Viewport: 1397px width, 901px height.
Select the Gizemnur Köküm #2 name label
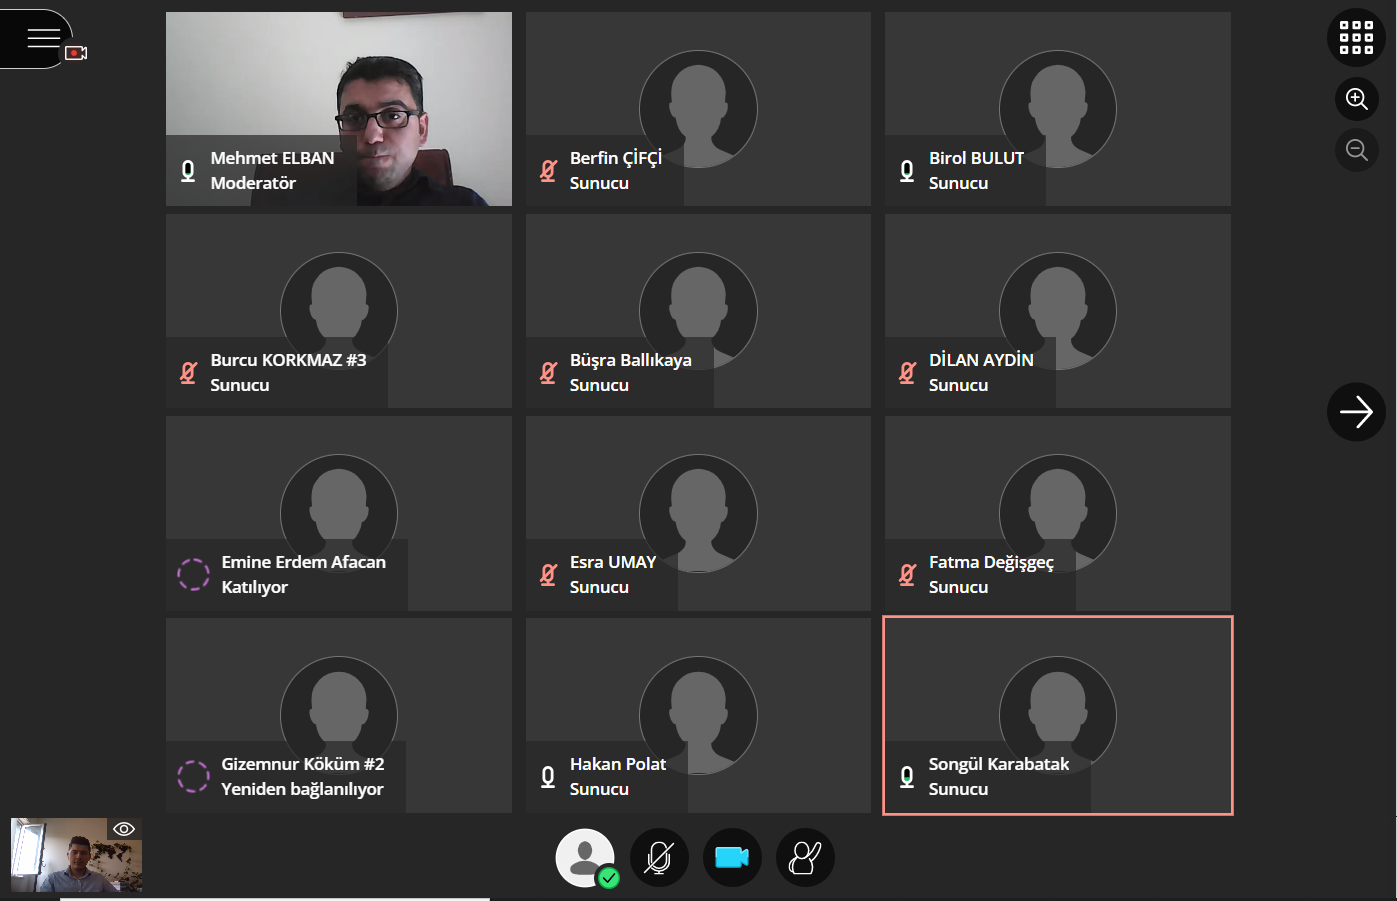[303, 764]
